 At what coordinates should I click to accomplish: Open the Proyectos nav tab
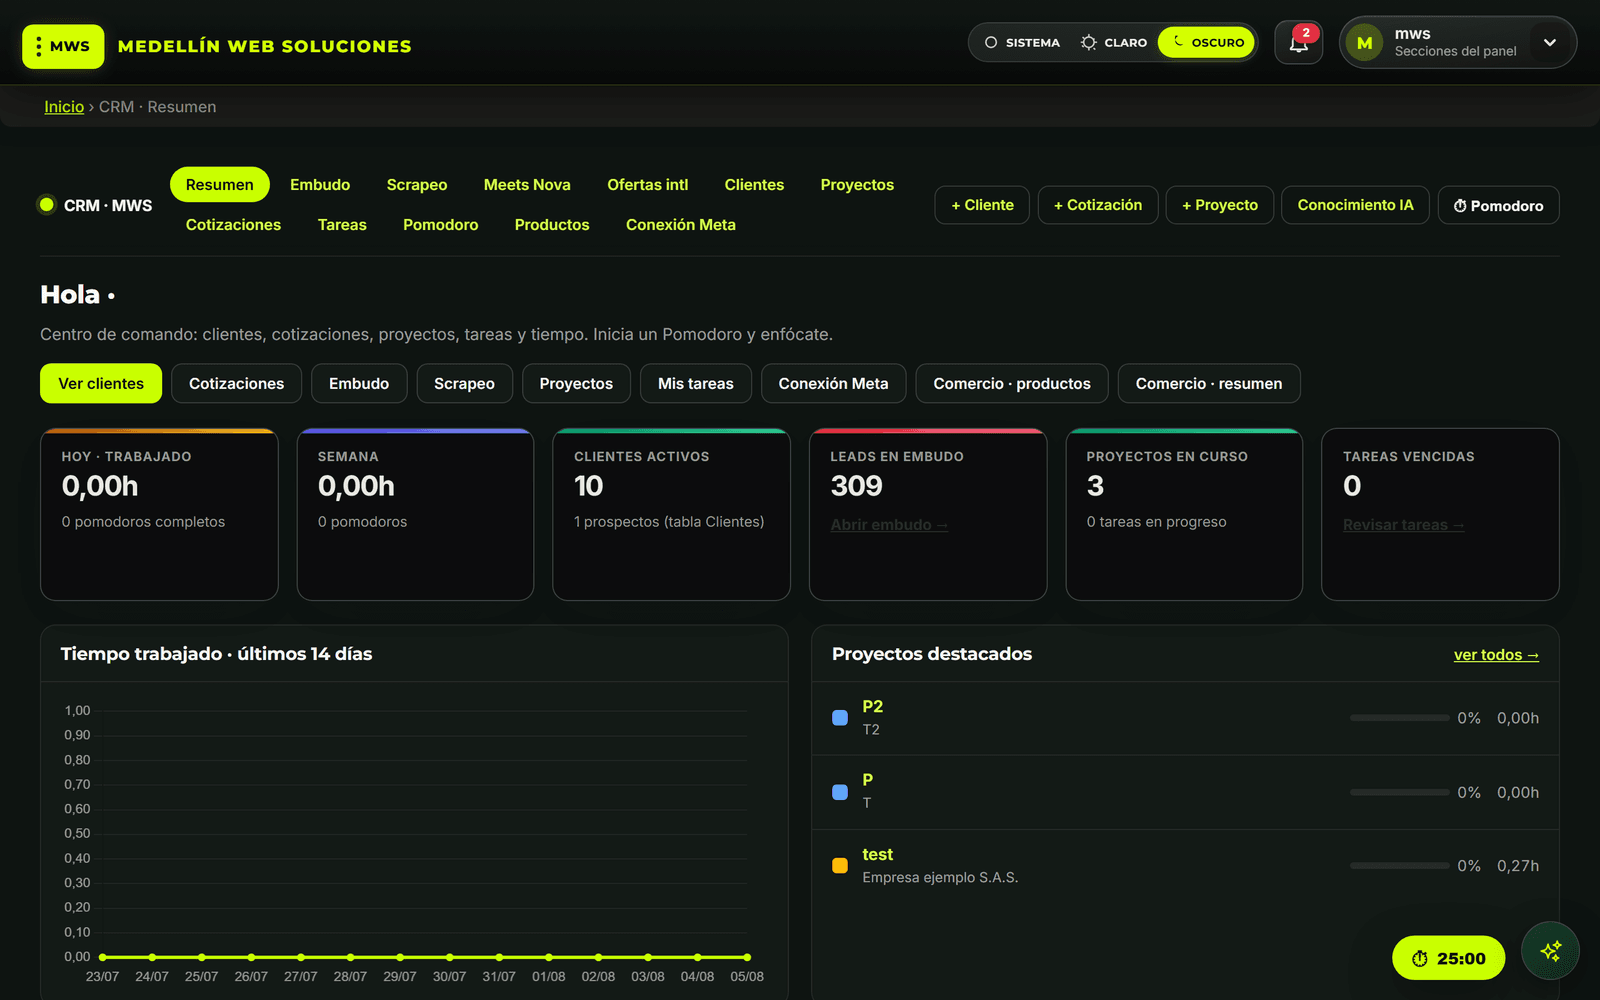pos(857,185)
